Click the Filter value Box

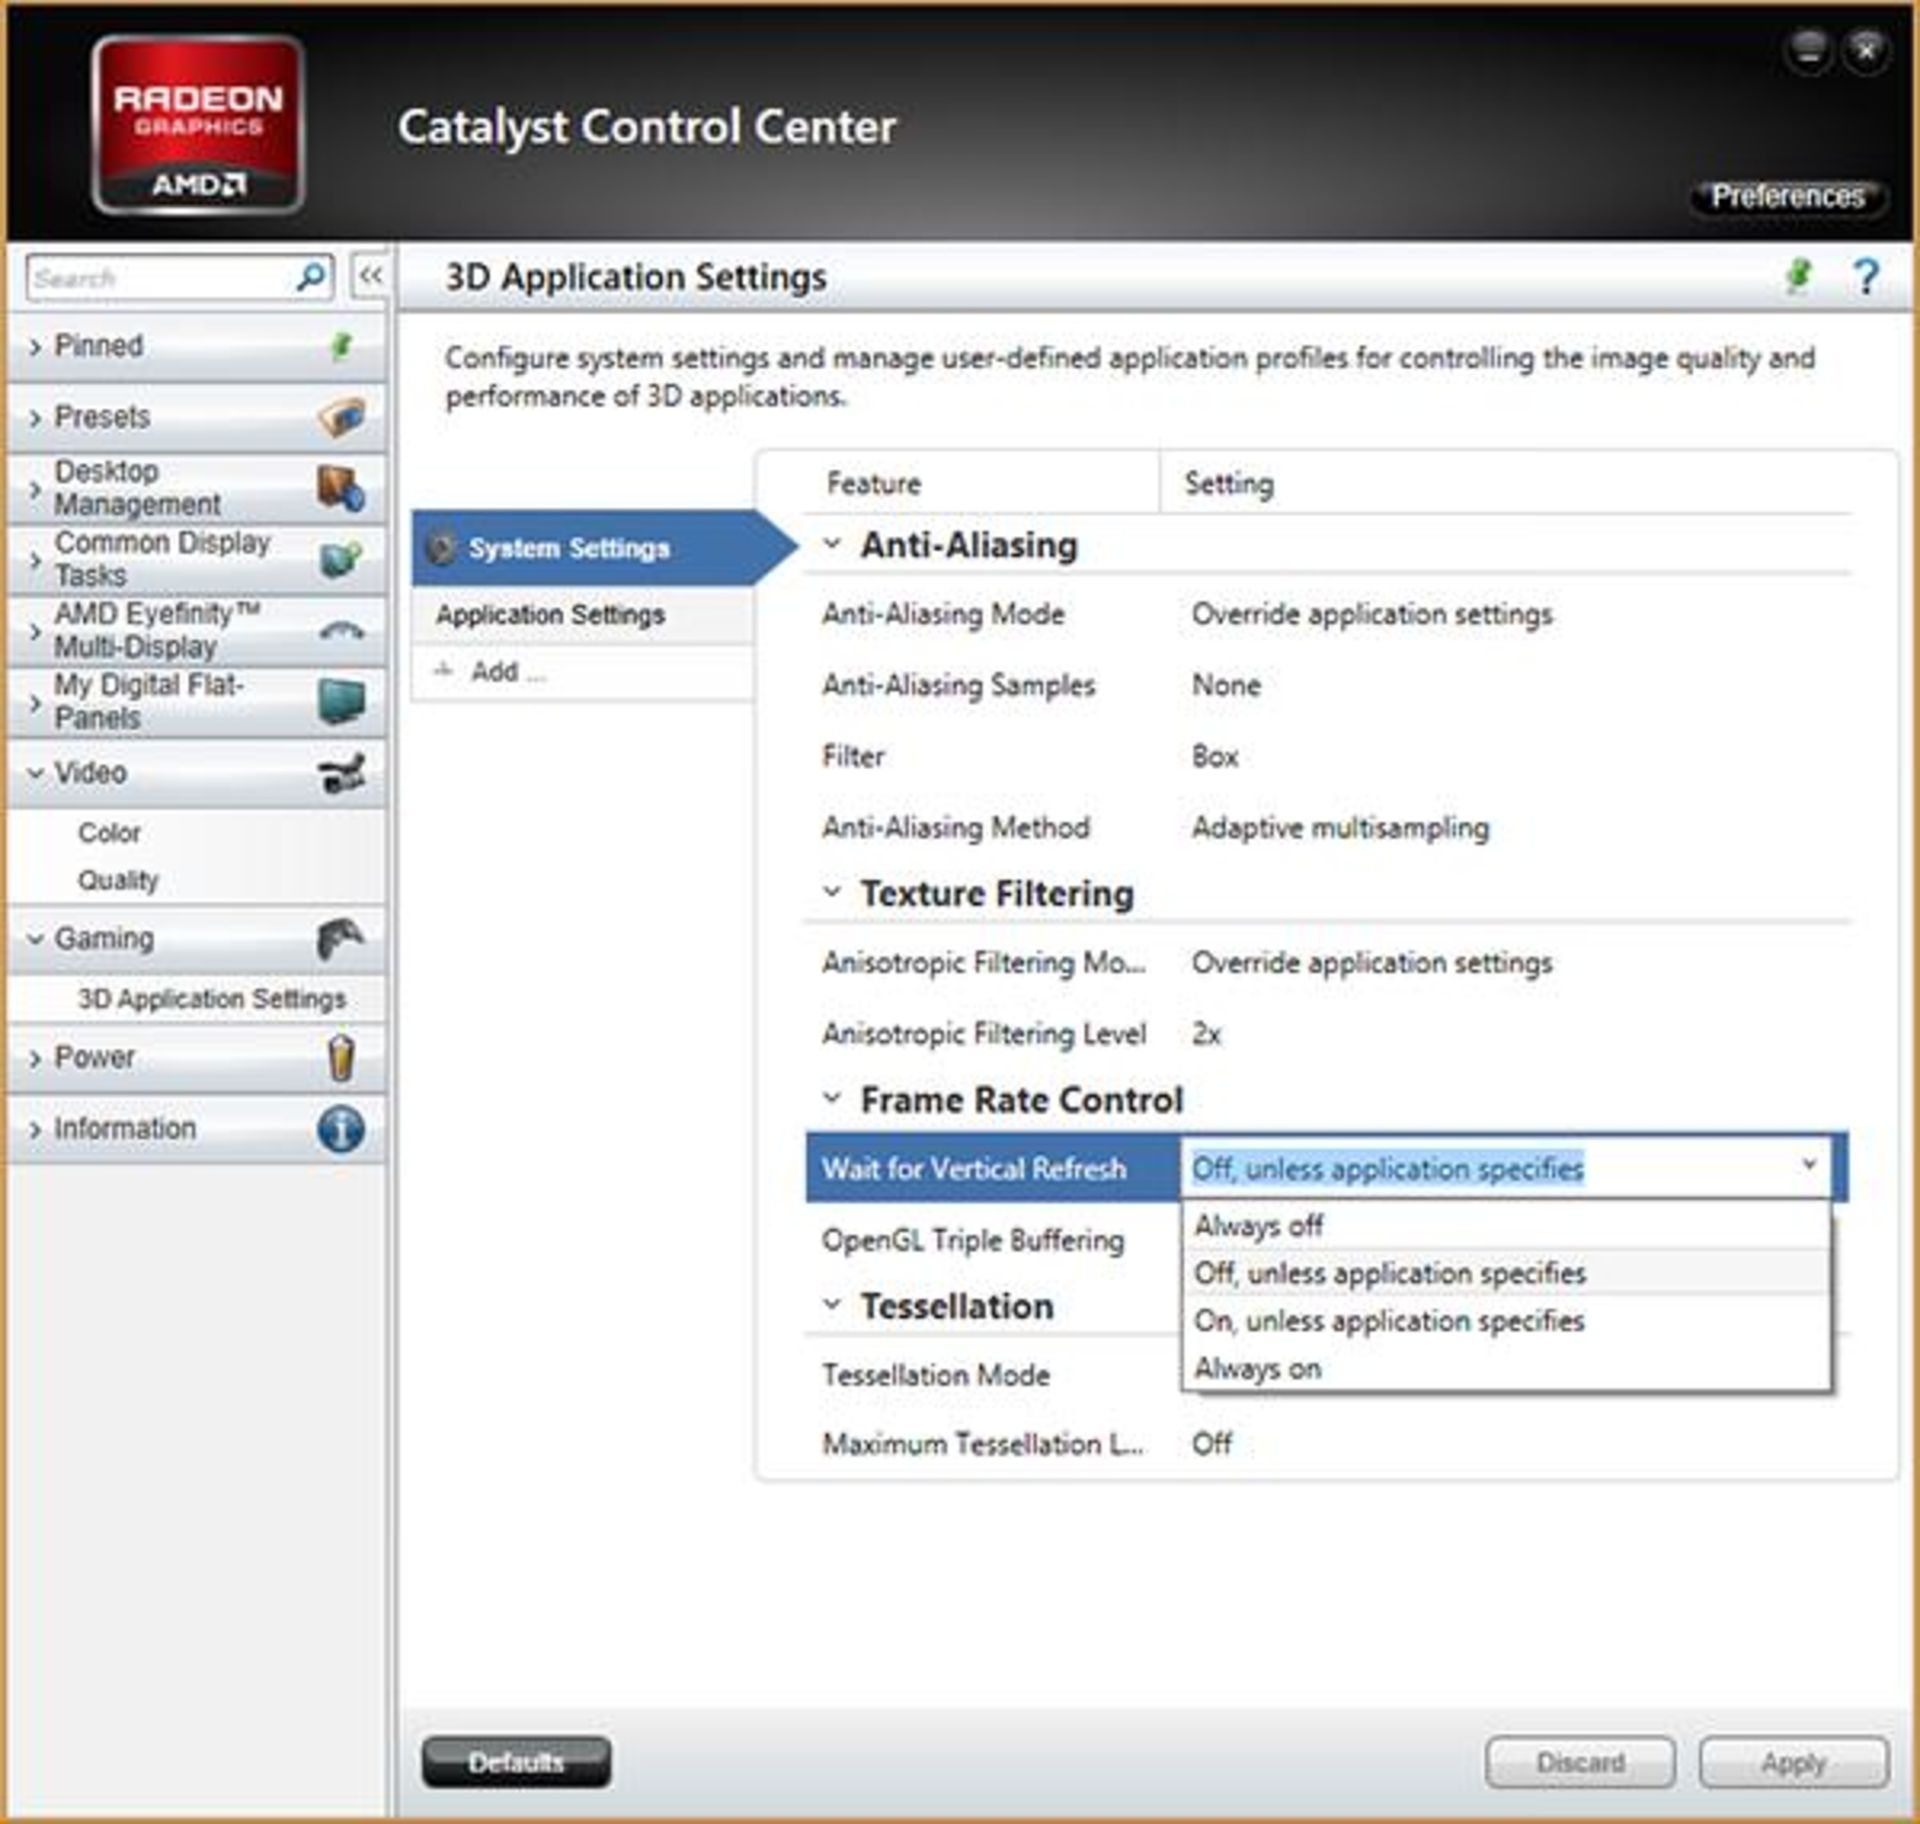(x=1215, y=756)
